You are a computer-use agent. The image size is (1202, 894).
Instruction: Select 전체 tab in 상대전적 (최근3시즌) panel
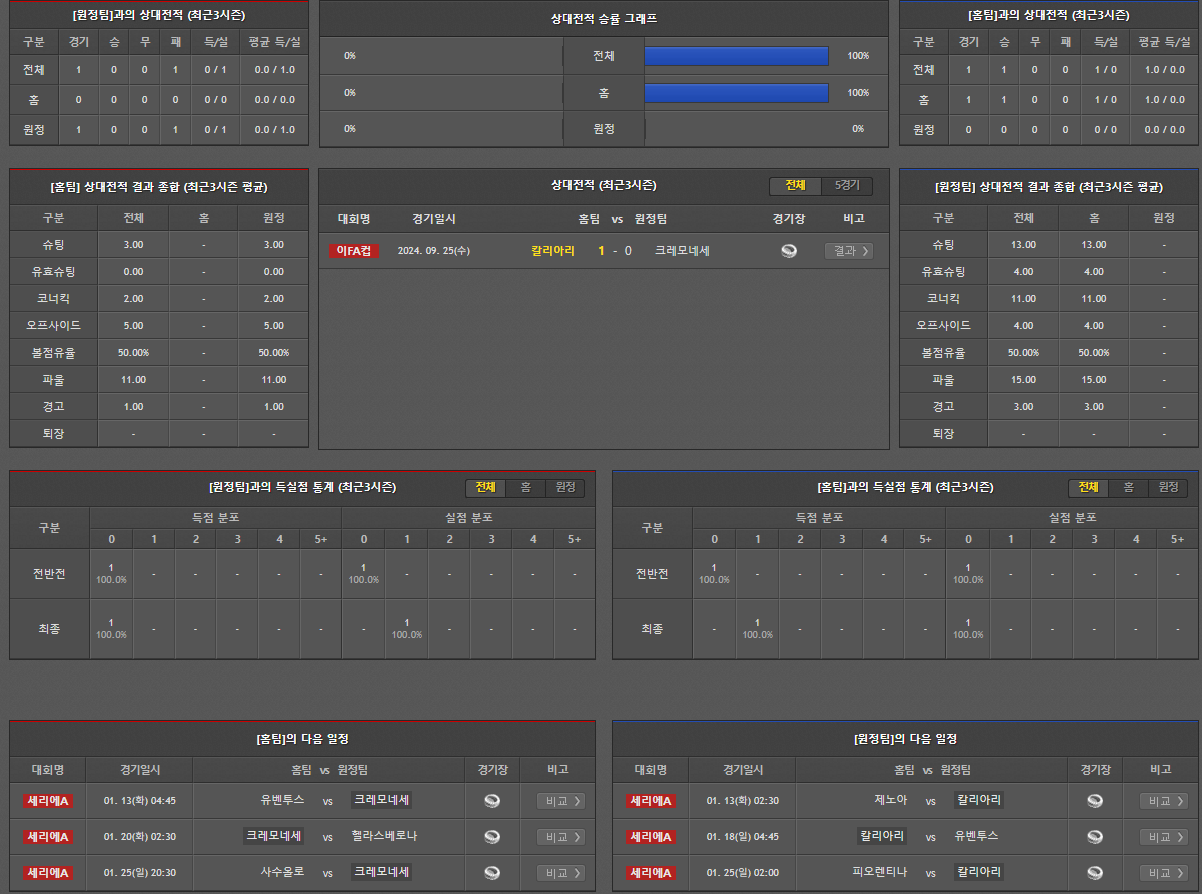(x=795, y=186)
